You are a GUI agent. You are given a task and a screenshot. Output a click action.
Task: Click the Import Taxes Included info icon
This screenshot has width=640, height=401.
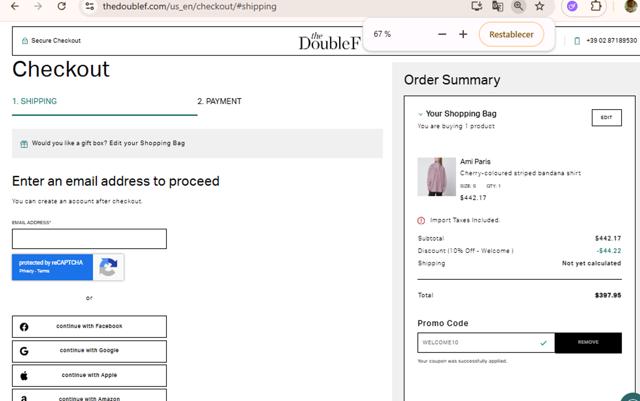pyautogui.click(x=421, y=221)
